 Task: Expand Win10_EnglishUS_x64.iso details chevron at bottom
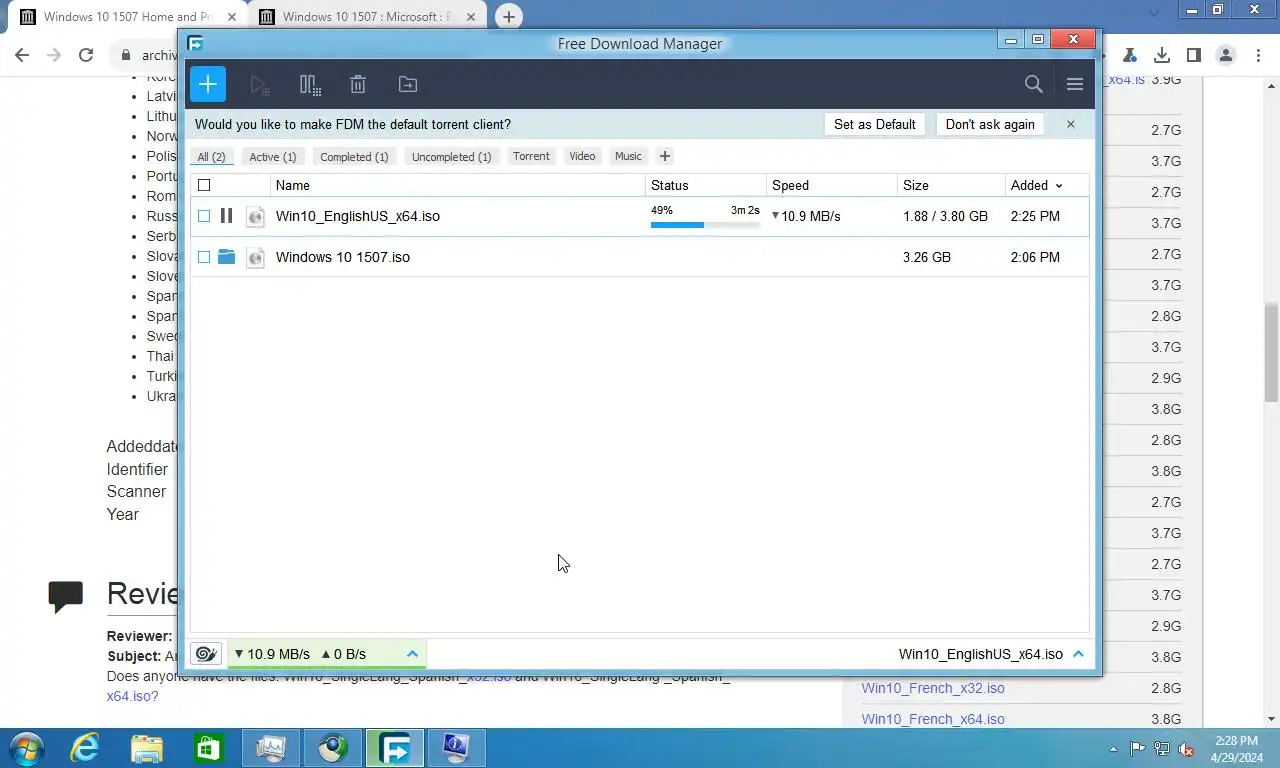(x=1078, y=654)
